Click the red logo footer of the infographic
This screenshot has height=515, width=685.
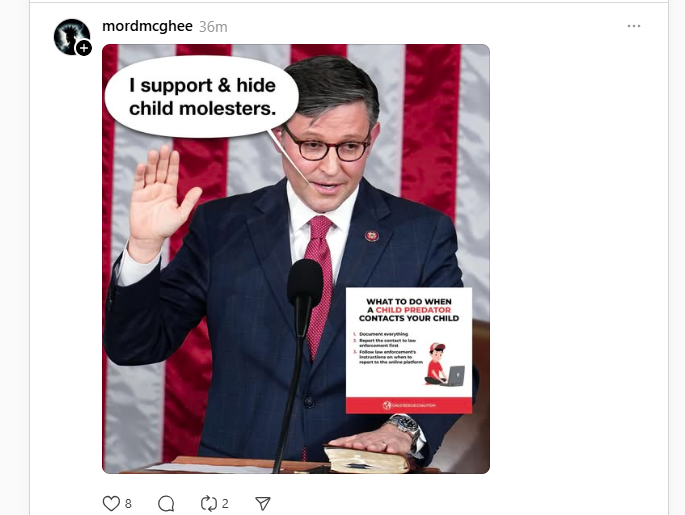point(409,405)
